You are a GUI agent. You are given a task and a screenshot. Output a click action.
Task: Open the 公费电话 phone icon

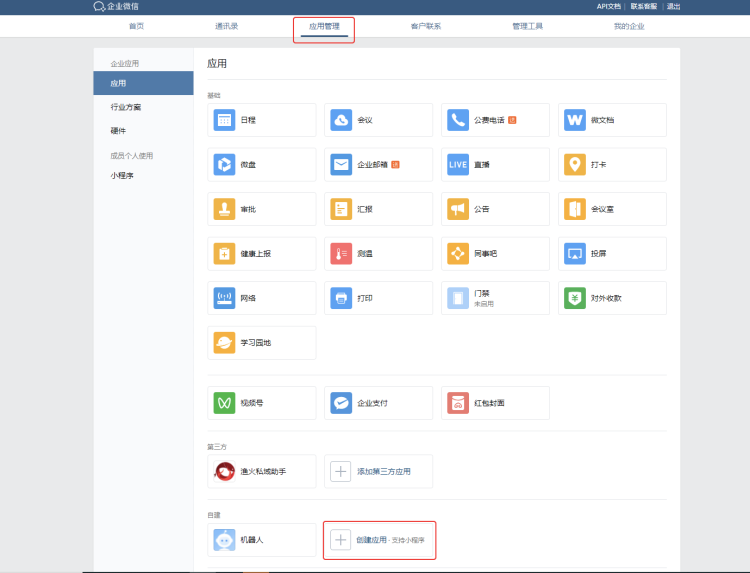(458, 120)
